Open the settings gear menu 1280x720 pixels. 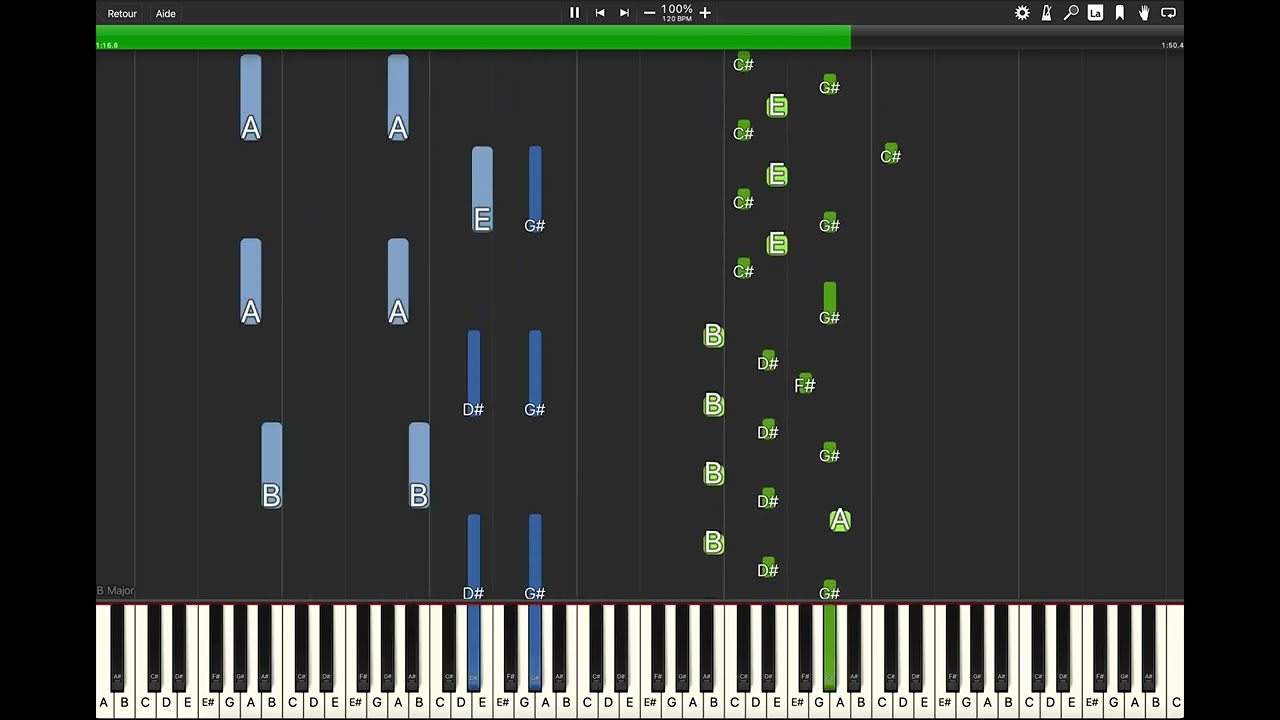[x=1022, y=13]
